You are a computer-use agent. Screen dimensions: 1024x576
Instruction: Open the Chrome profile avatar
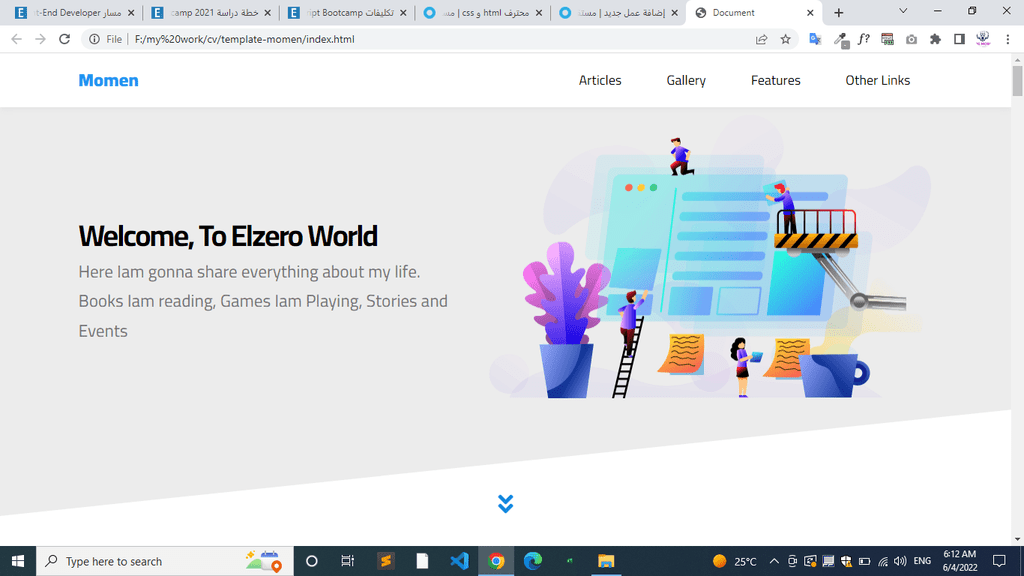[x=984, y=39]
